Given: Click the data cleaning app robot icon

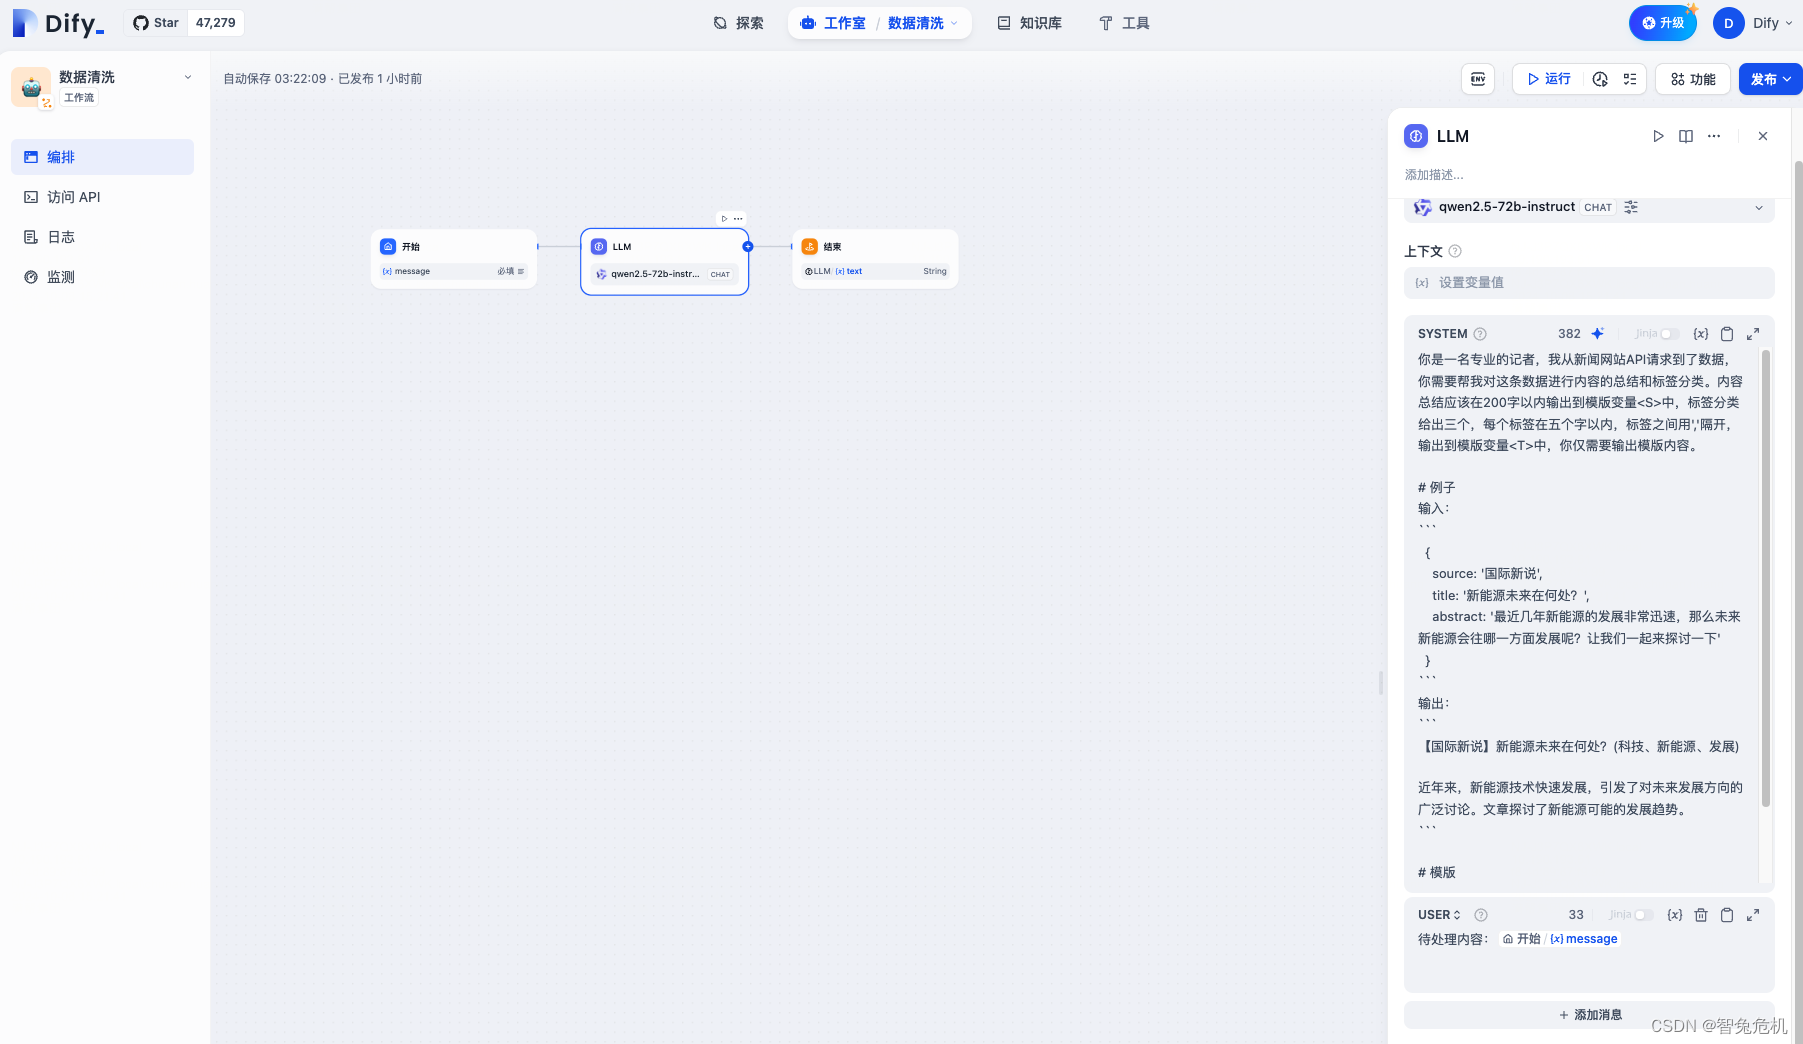Looking at the screenshot, I should click(31, 87).
